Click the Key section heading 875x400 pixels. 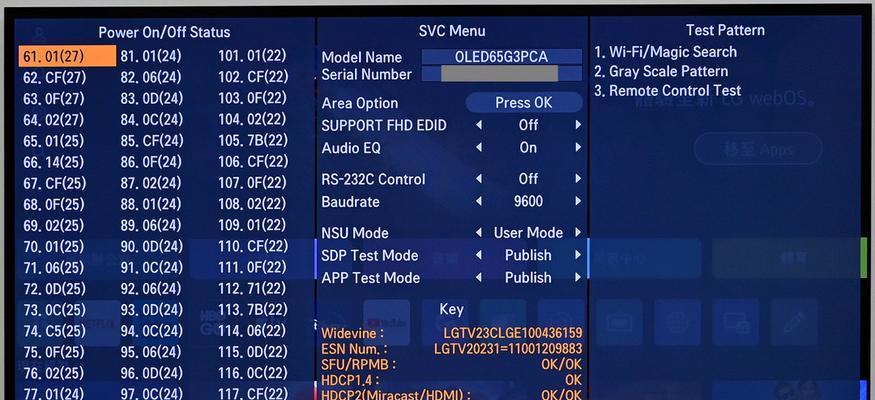click(x=451, y=309)
